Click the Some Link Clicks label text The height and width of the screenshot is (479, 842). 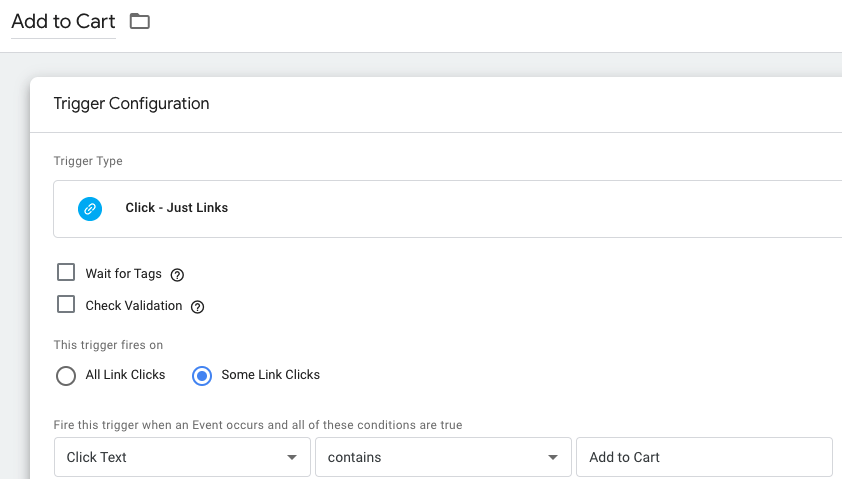(x=270, y=375)
